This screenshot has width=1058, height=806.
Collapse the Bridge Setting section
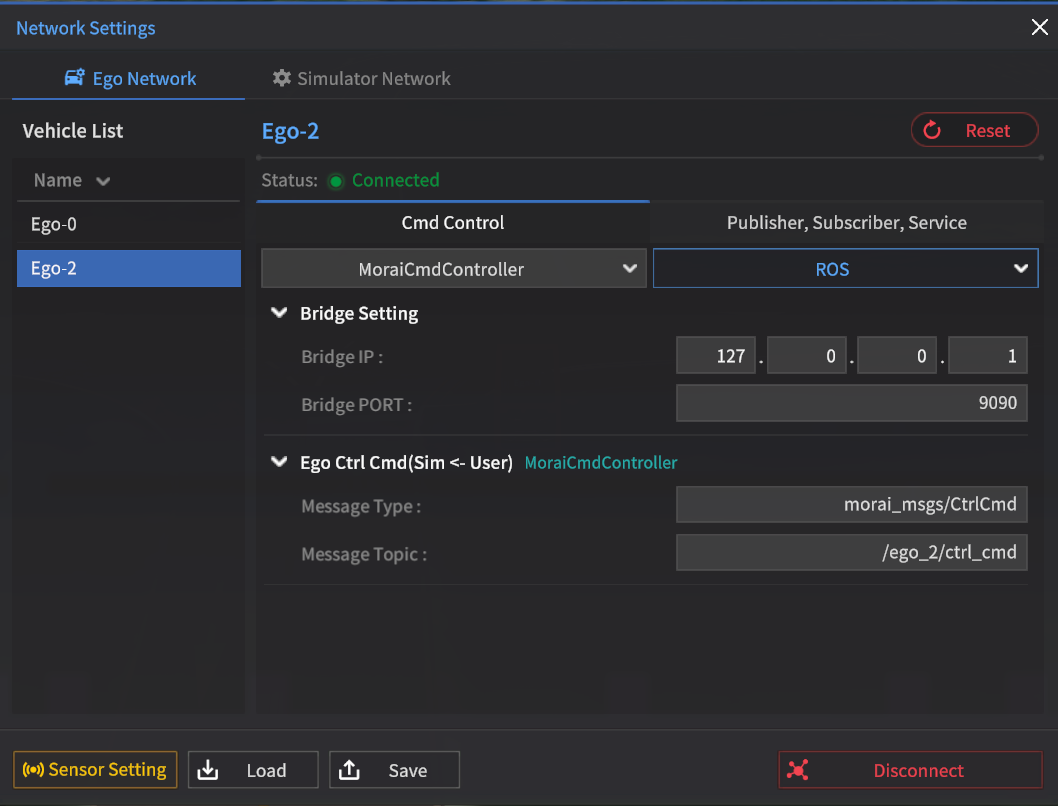(x=279, y=313)
